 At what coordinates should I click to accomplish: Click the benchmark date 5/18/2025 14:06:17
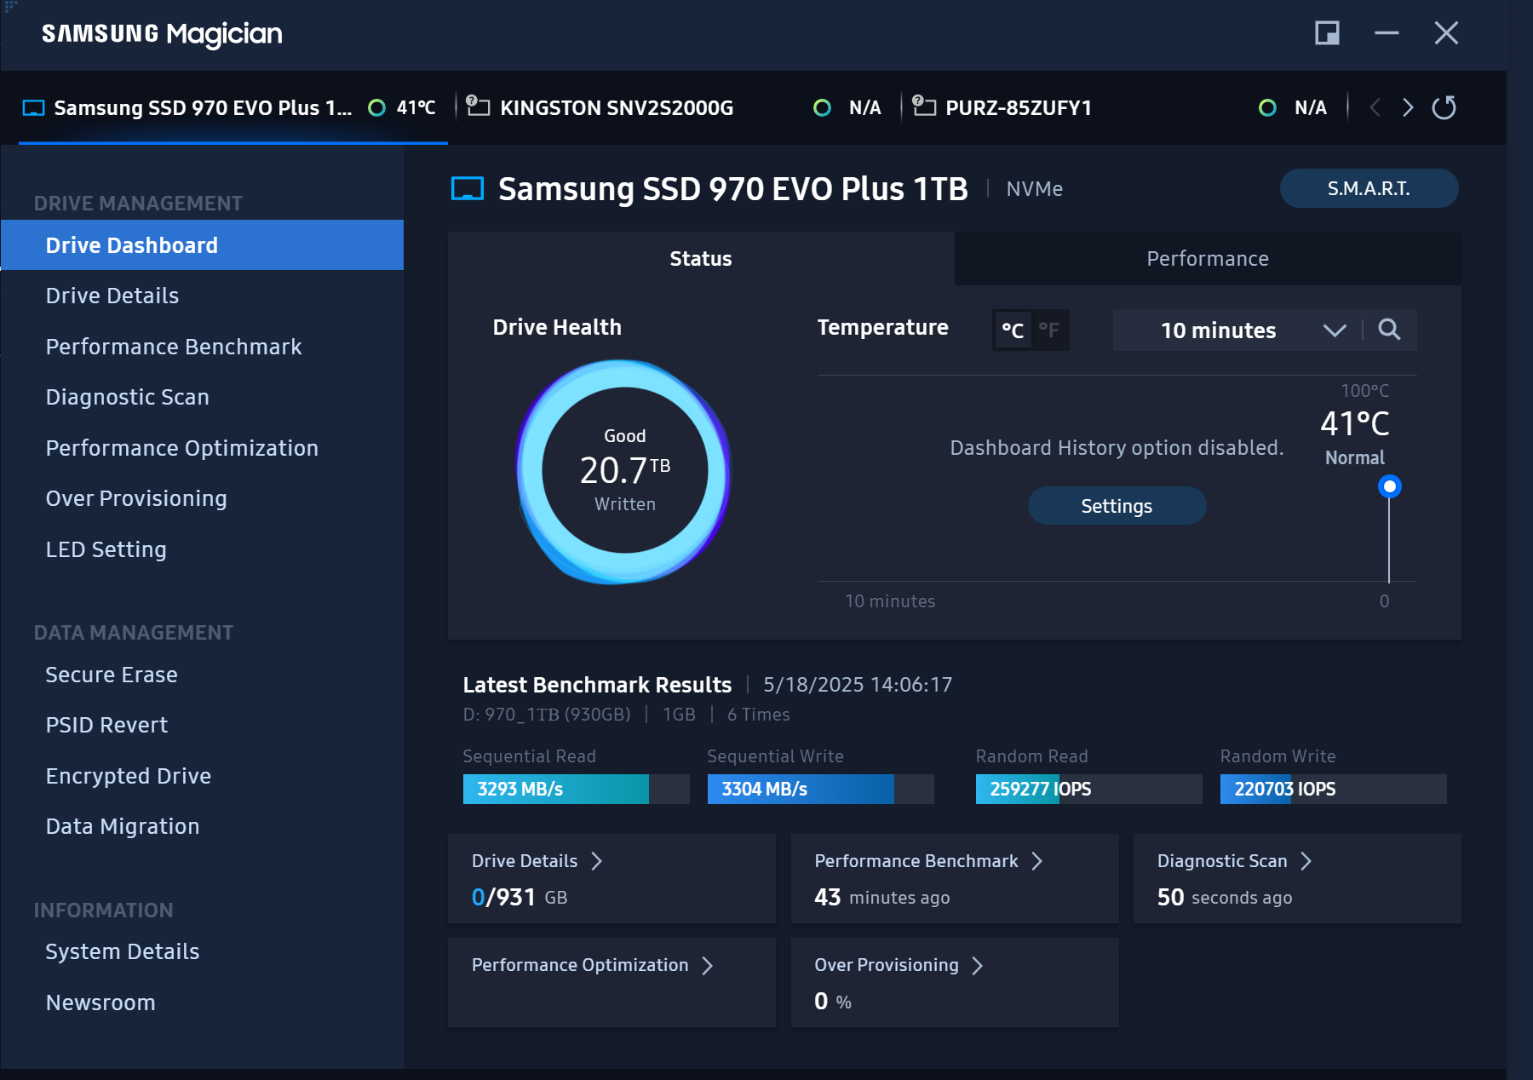(x=858, y=685)
